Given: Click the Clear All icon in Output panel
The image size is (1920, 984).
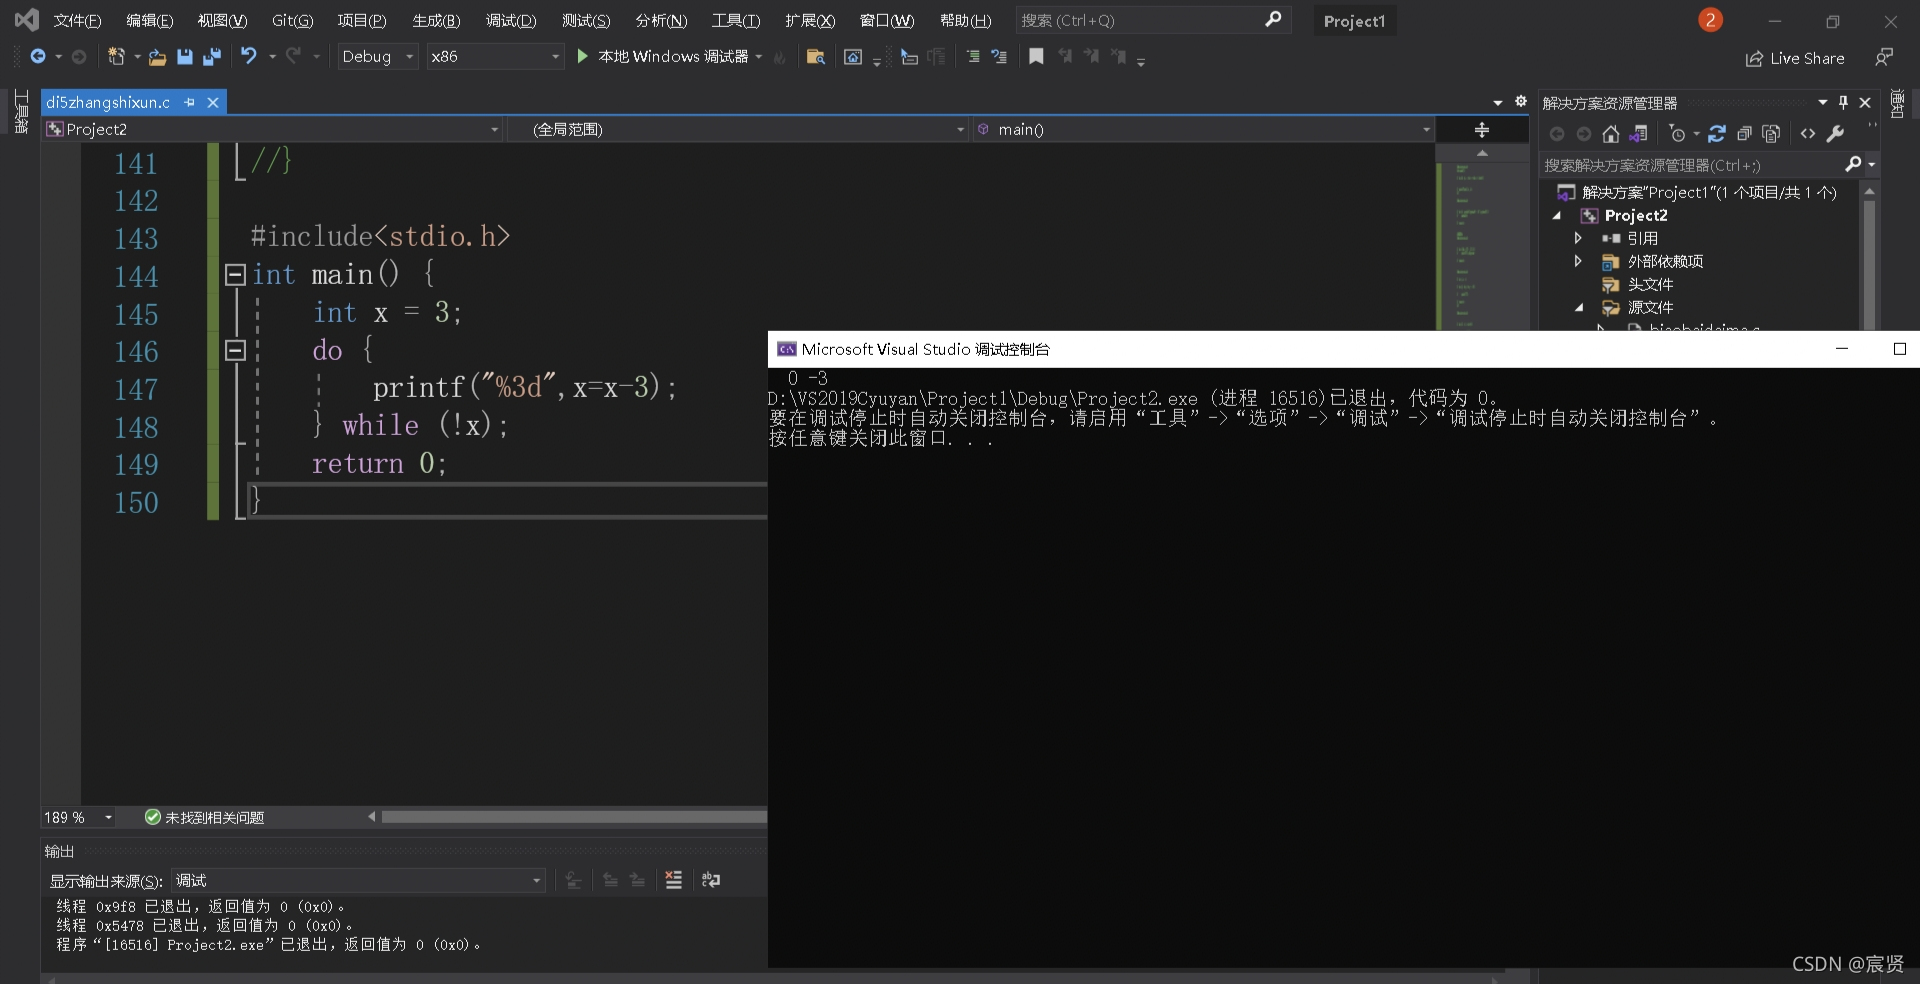Looking at the screenshot, I should [x=673, y=880].
